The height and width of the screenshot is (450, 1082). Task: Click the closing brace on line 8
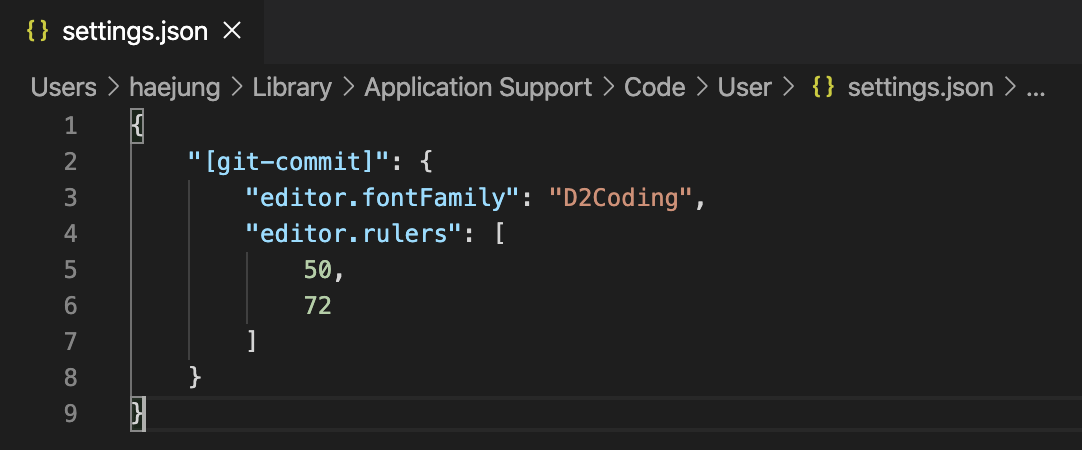[195, 378]
